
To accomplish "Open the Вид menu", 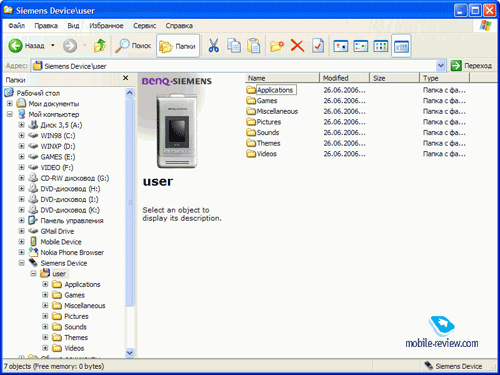I will click(x=73, y=26).
